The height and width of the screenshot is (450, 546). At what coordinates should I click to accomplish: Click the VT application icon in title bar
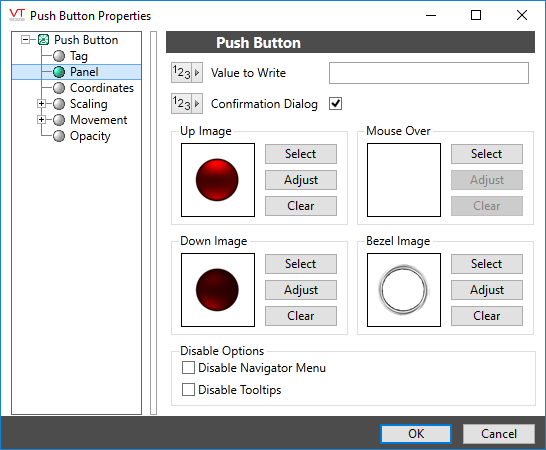tap(17, 15)
